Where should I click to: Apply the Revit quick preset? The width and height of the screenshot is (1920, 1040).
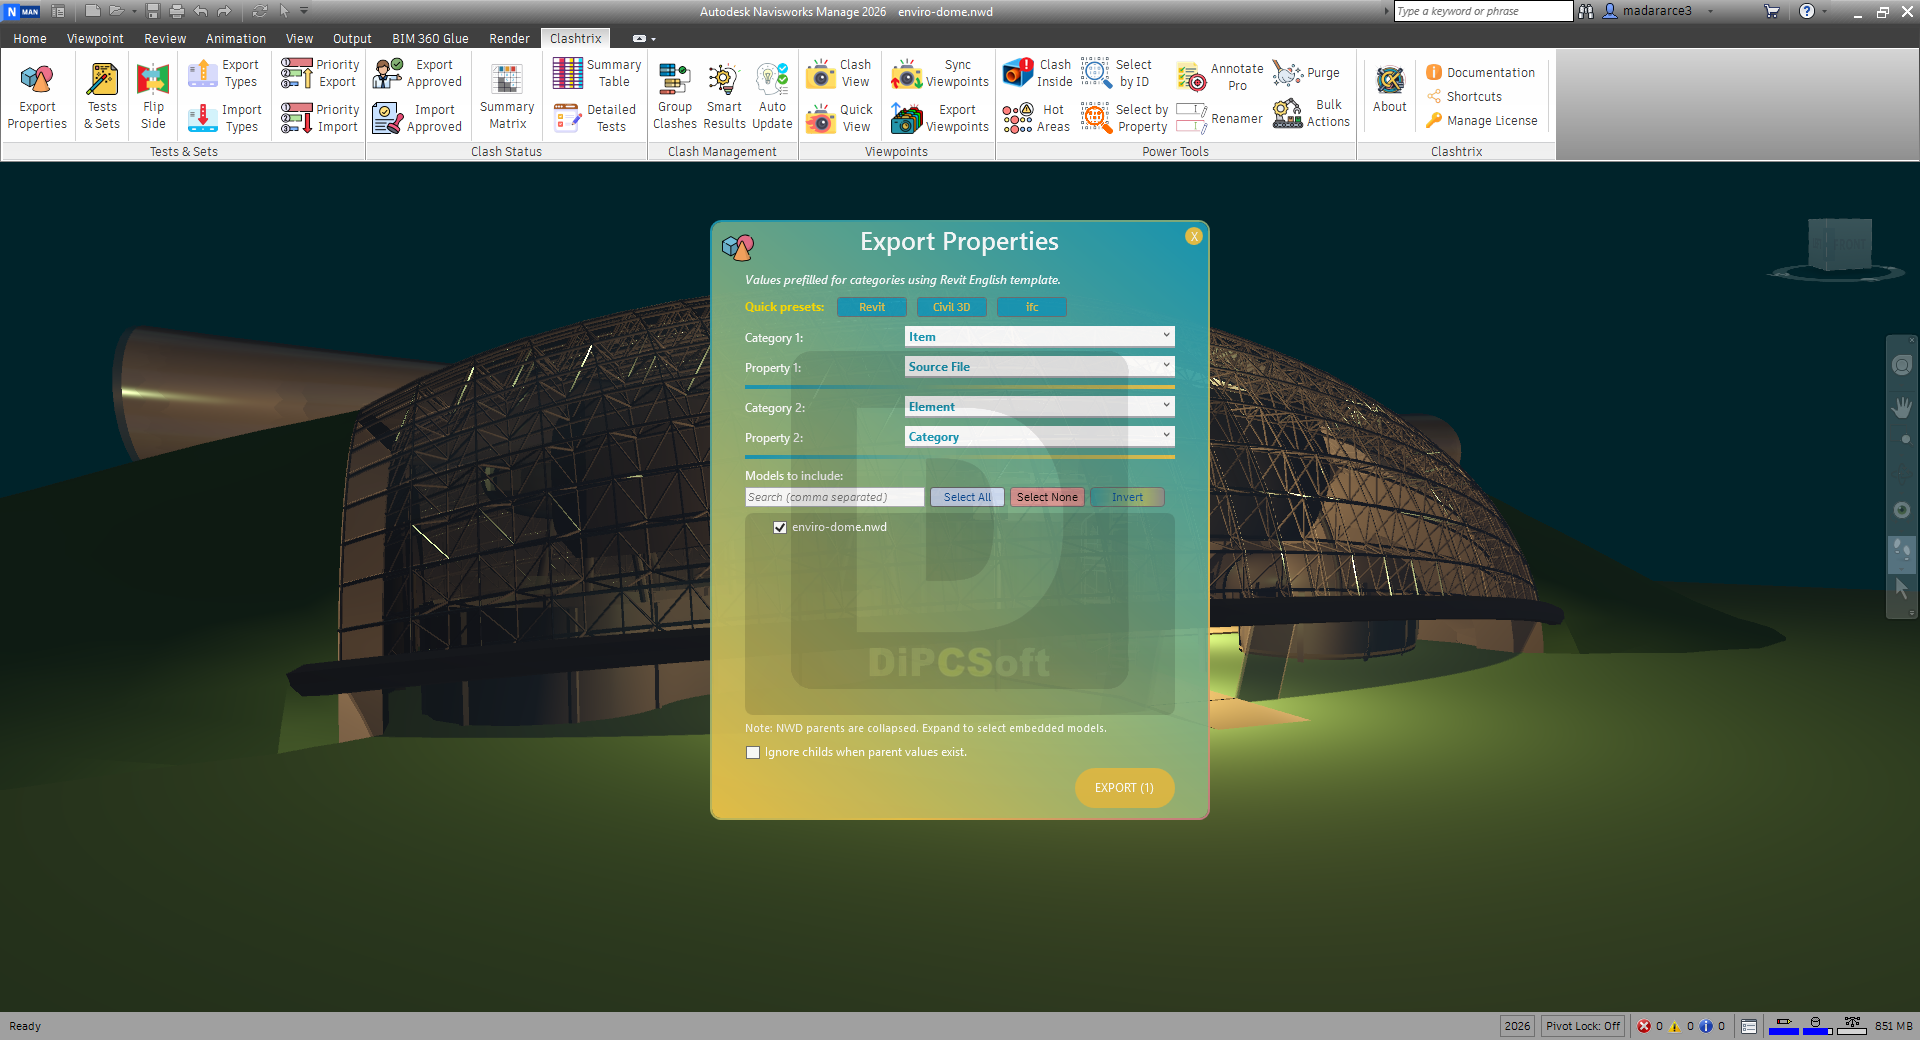click(x=872, y=307)
